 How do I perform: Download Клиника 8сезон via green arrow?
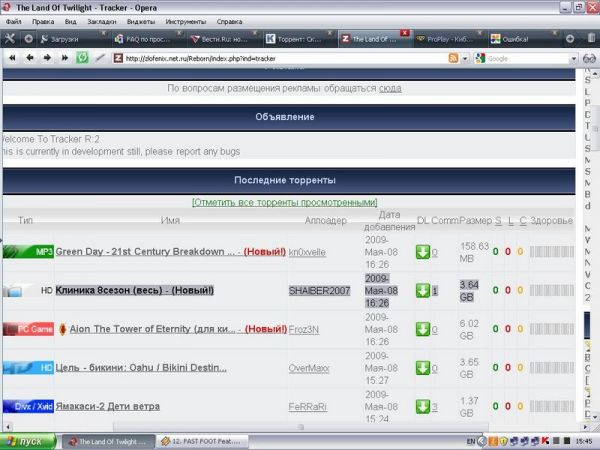point(423,291)
